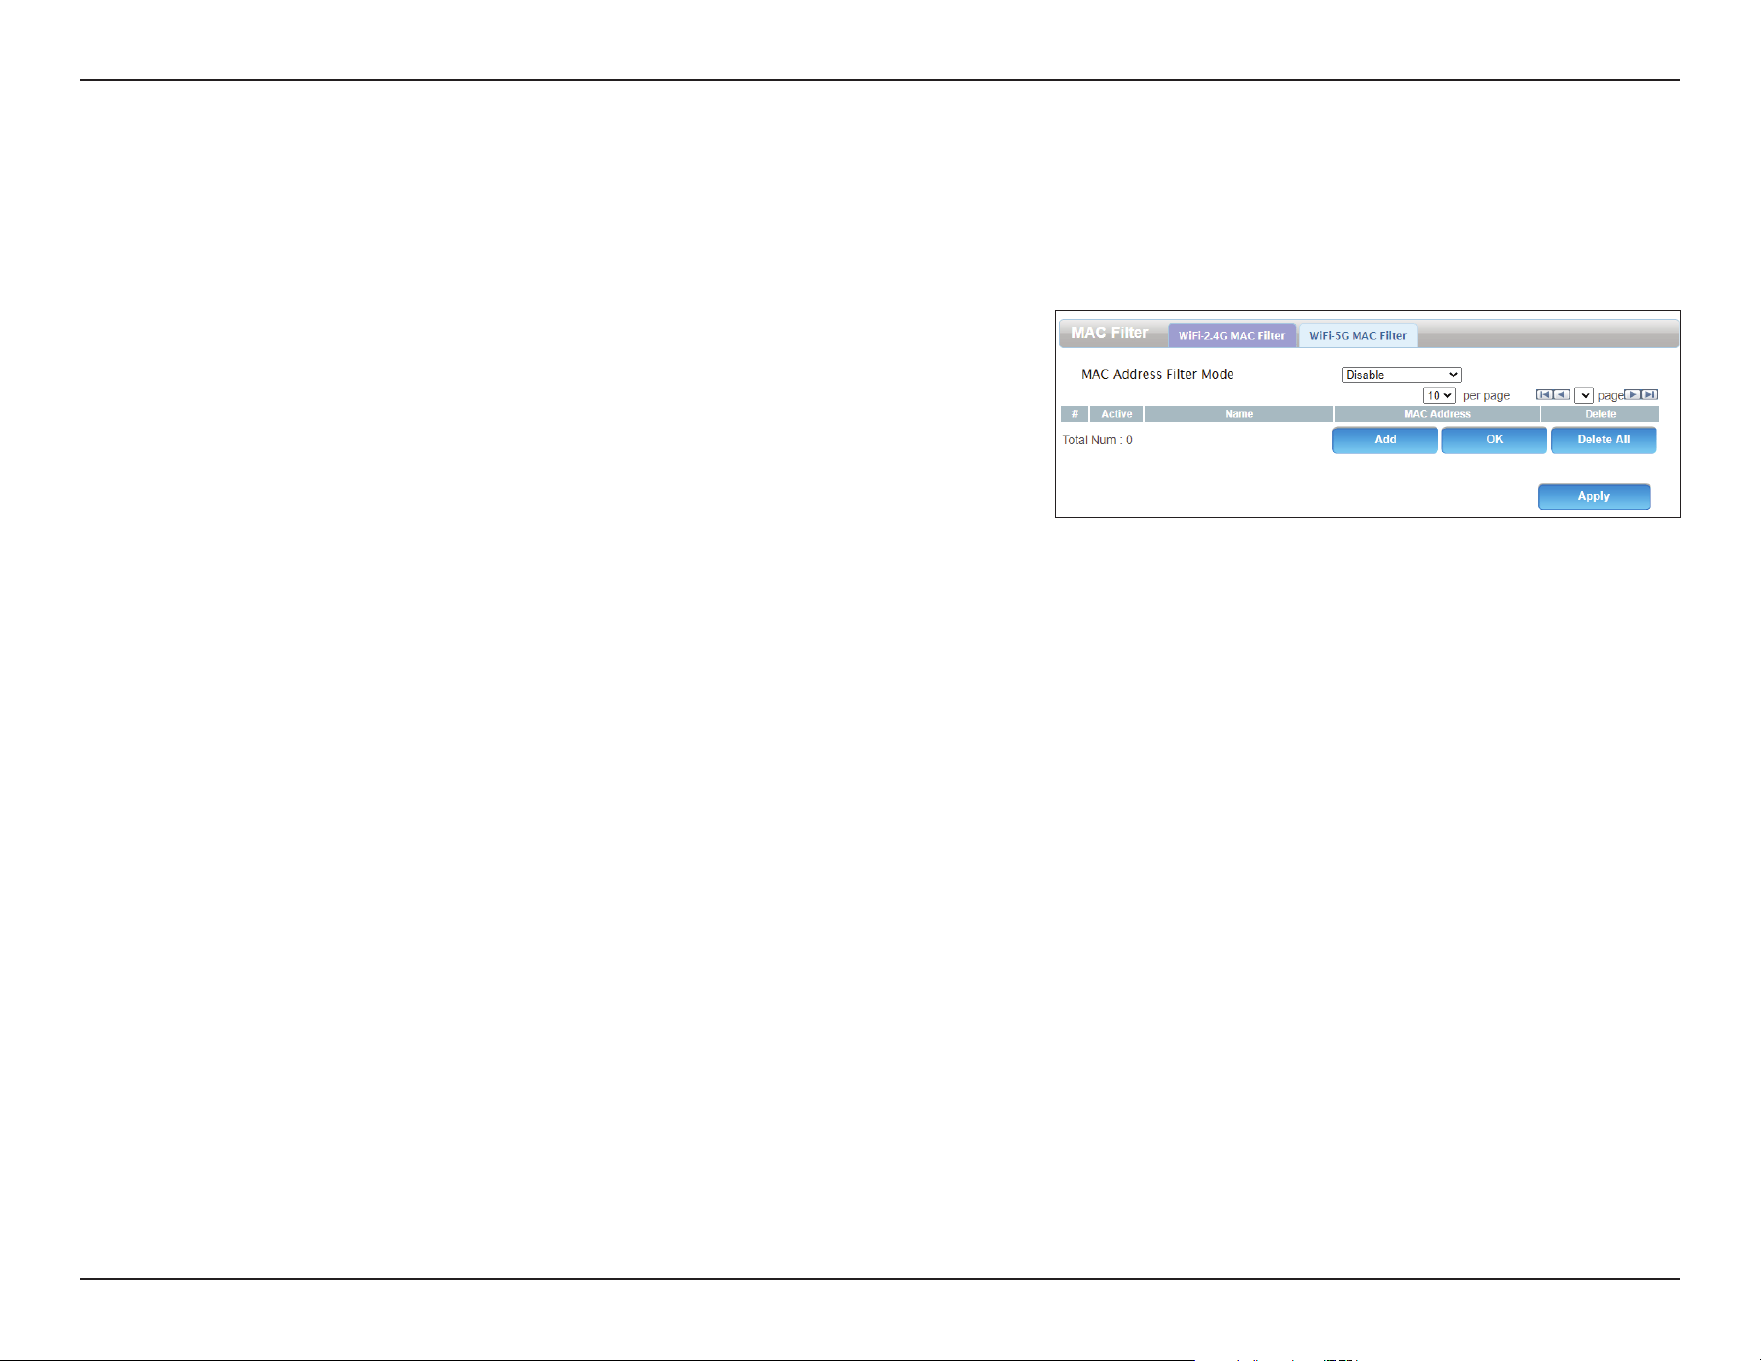
Task: Open the entries per page dropdown
Action: 1439,395
